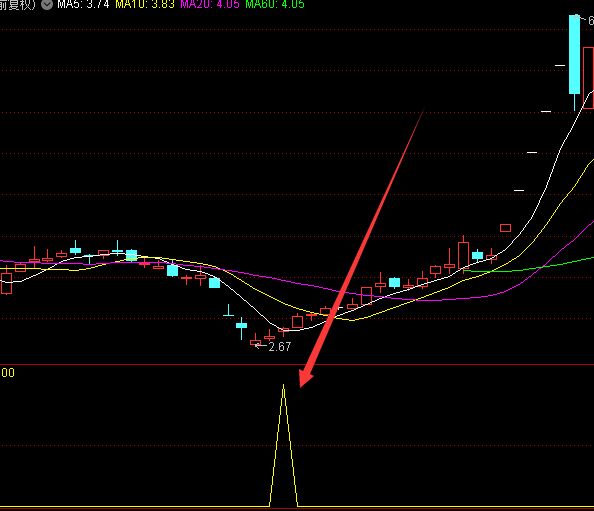Click the 前复权 adjustment label
The width and height of the screenshot is (594, 511).
(18, 5)
